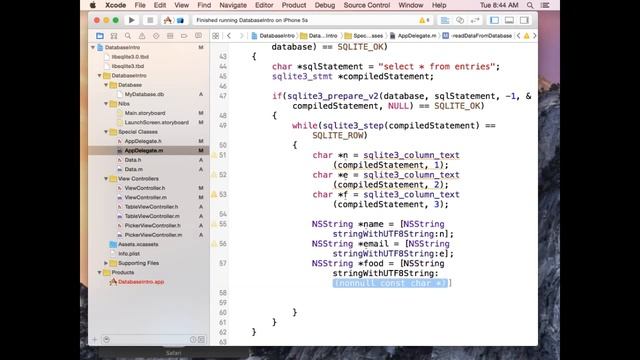Collapse the Products group

click(100, 272)
